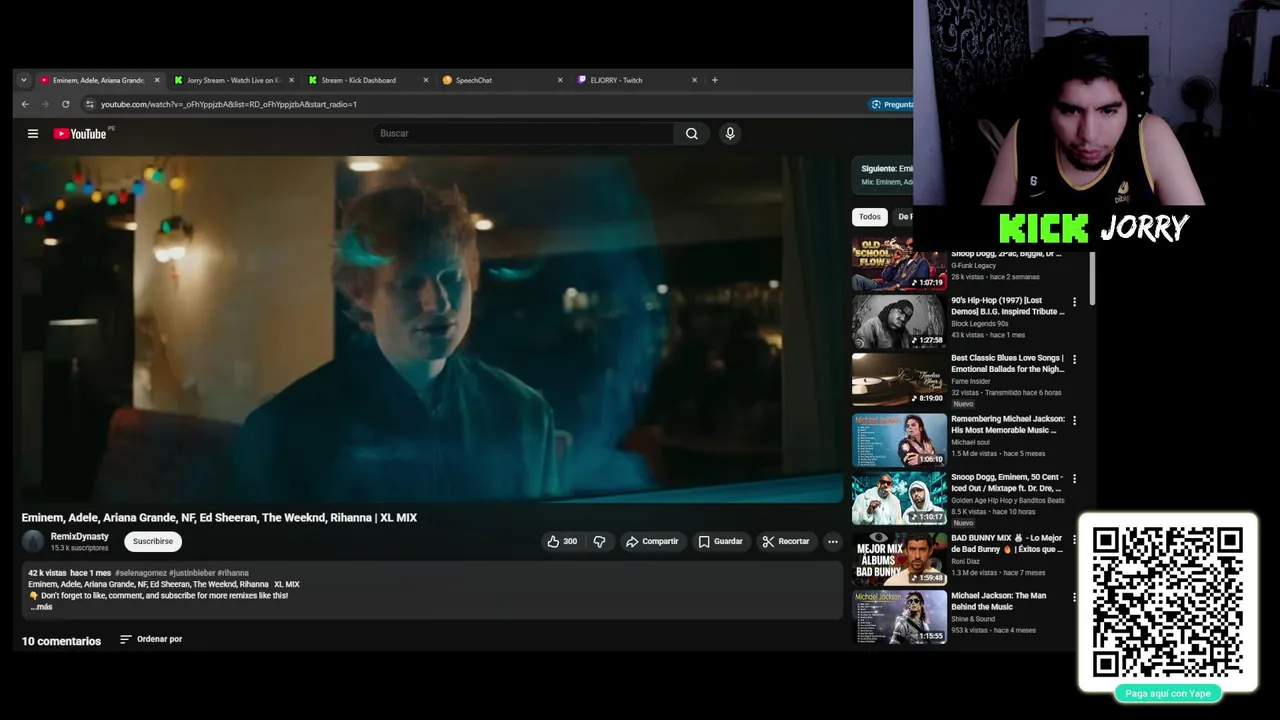Click the 10 comentarios heading

(x=61, y=641)
